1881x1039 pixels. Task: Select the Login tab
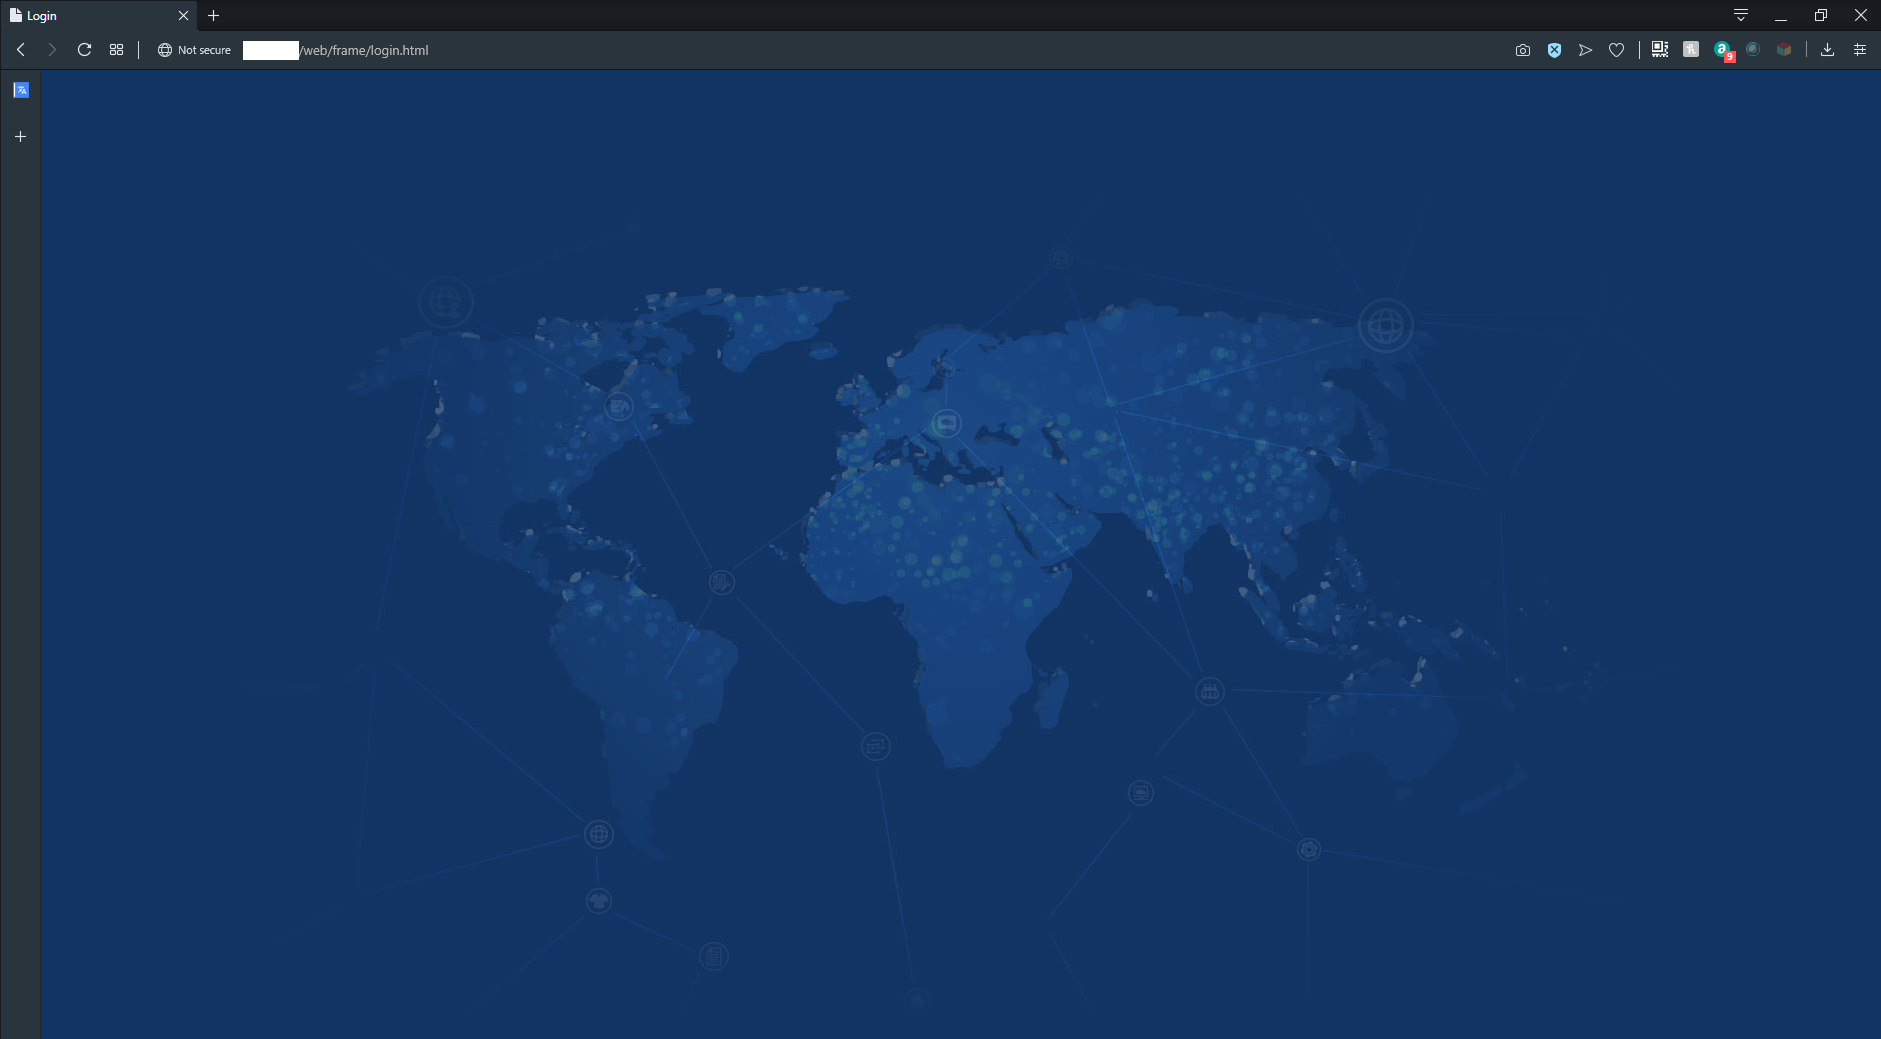point(90,16)
